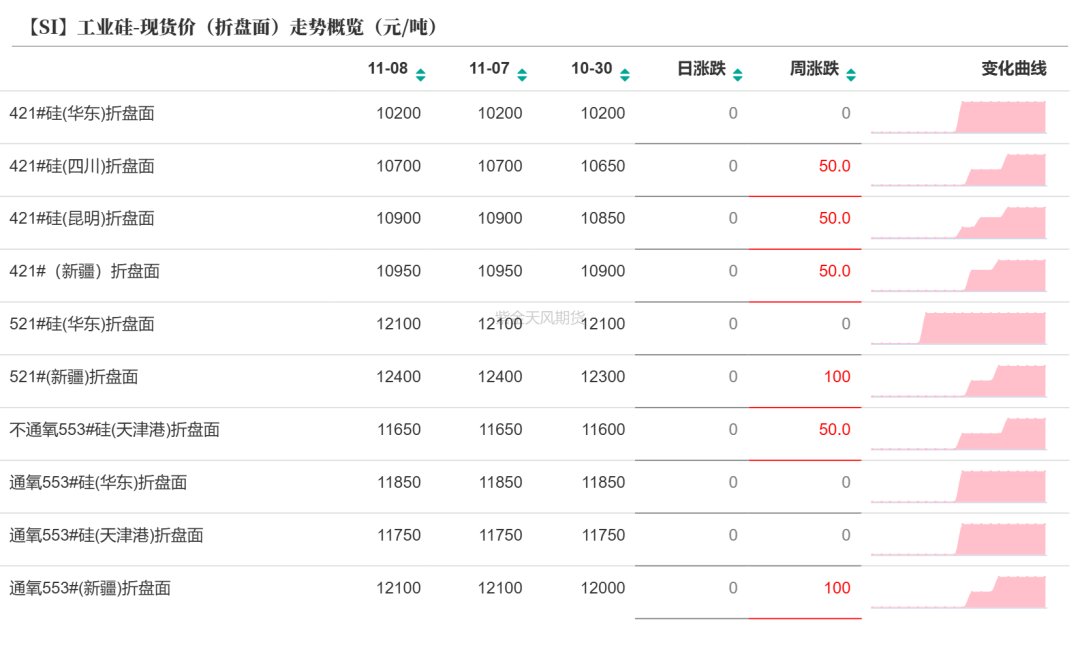Click the 变化曲线 column header
Image resolution: width=1080 pixels, height=645 pixels.
click(1013, 69)
